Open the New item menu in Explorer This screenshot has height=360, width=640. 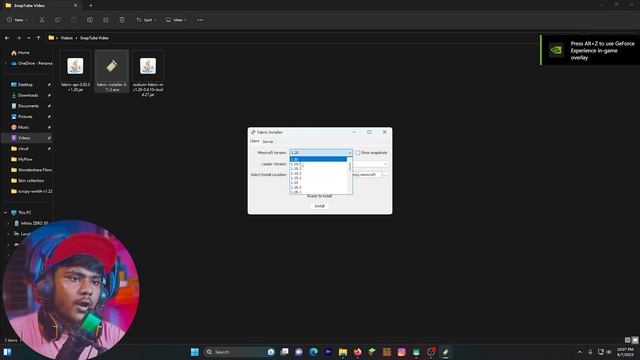pyautogui.click(x=17, y=20)
